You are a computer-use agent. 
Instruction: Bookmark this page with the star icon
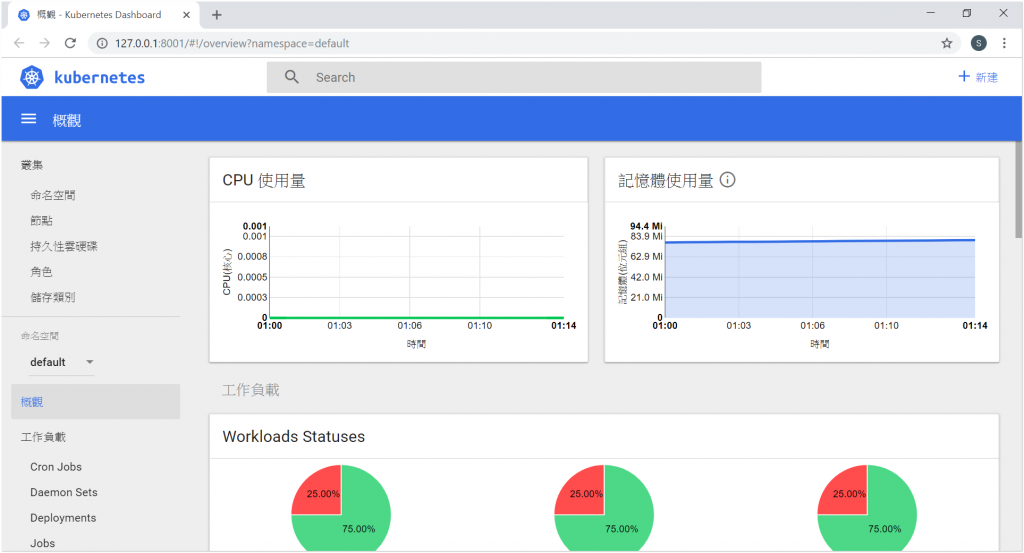(x=947, y=43)
